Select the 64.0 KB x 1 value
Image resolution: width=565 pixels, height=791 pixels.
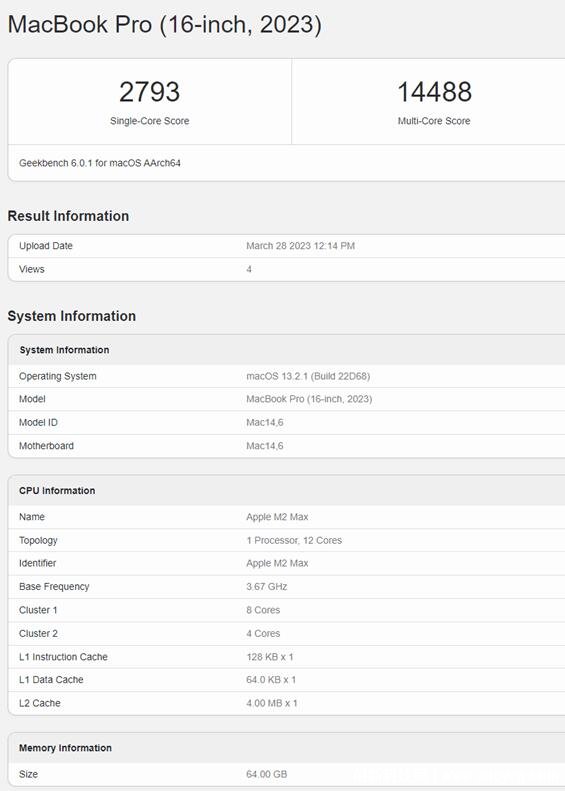pyautogui.click(x=271, y=680)
